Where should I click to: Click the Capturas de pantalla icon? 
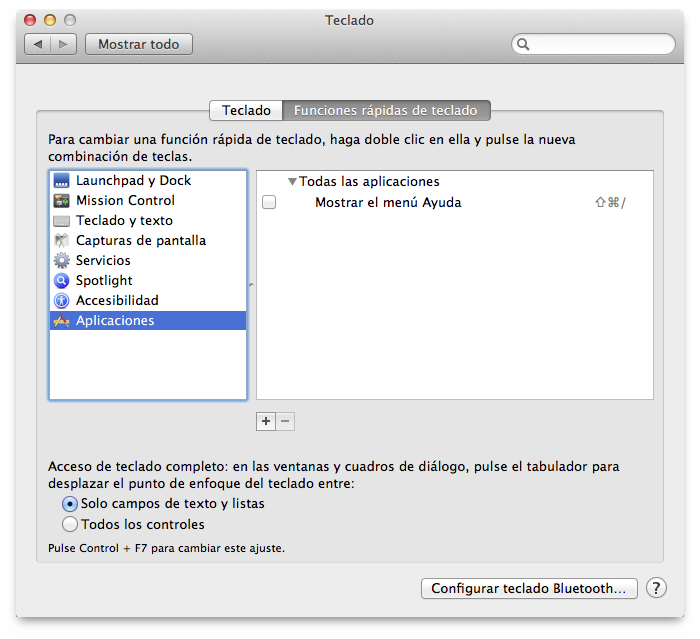[x=62, y=240]
